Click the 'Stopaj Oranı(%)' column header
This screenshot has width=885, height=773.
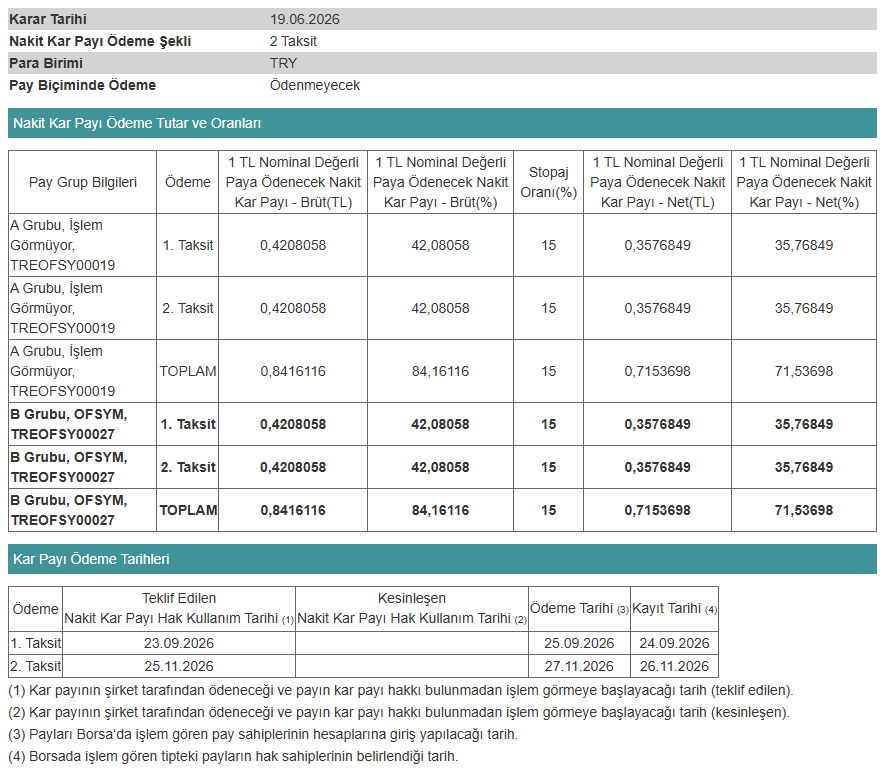click(x=548, y=182)
